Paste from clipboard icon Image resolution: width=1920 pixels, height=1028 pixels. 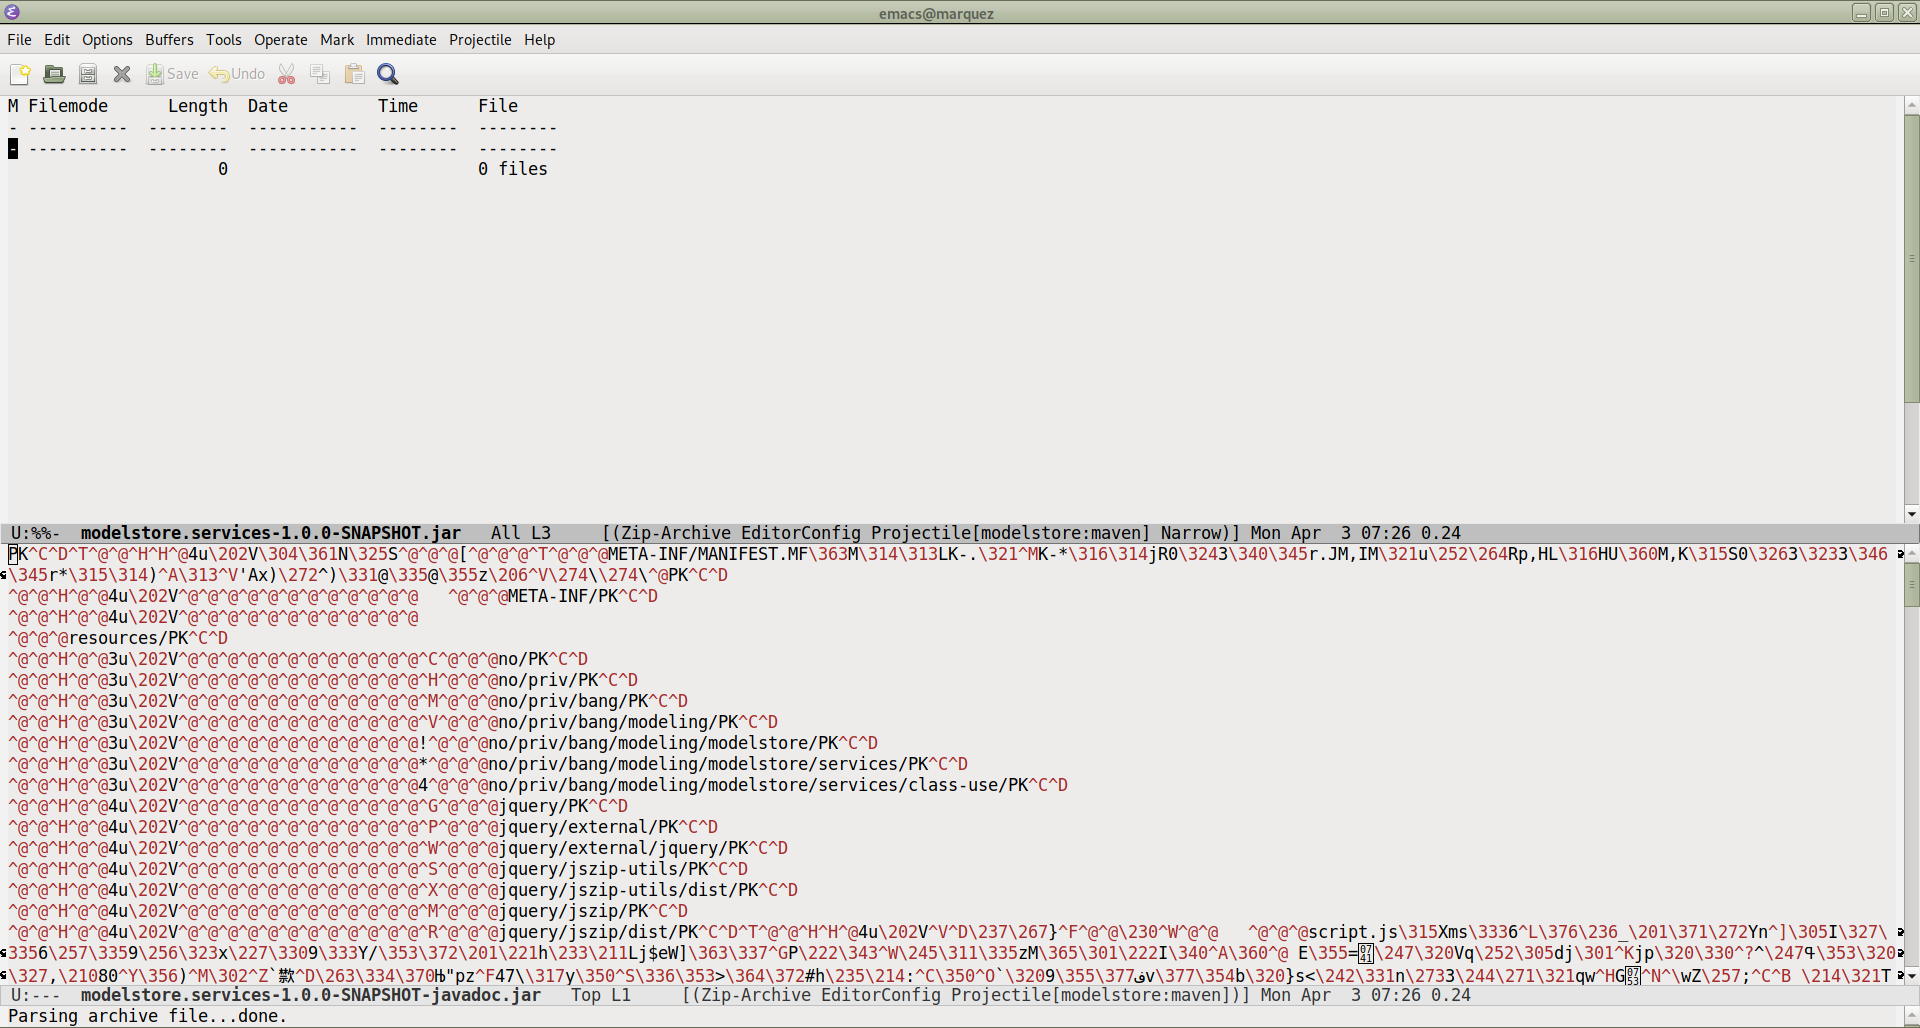point(353,73)
